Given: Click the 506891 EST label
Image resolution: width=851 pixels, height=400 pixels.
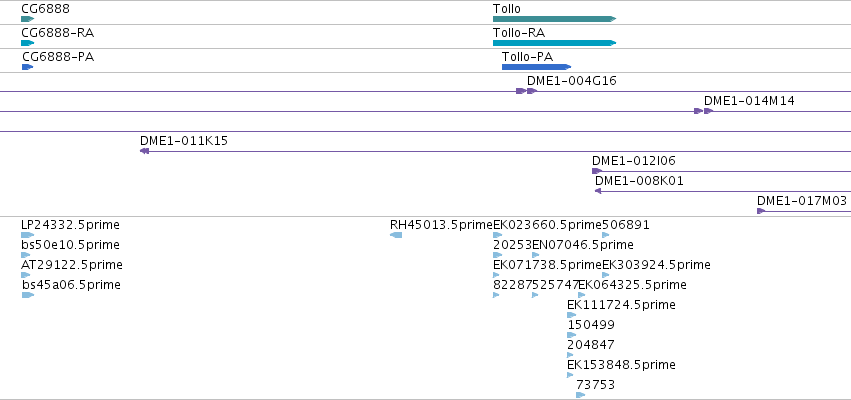Looking at the screenshot, I should click(x=626, y=225).
